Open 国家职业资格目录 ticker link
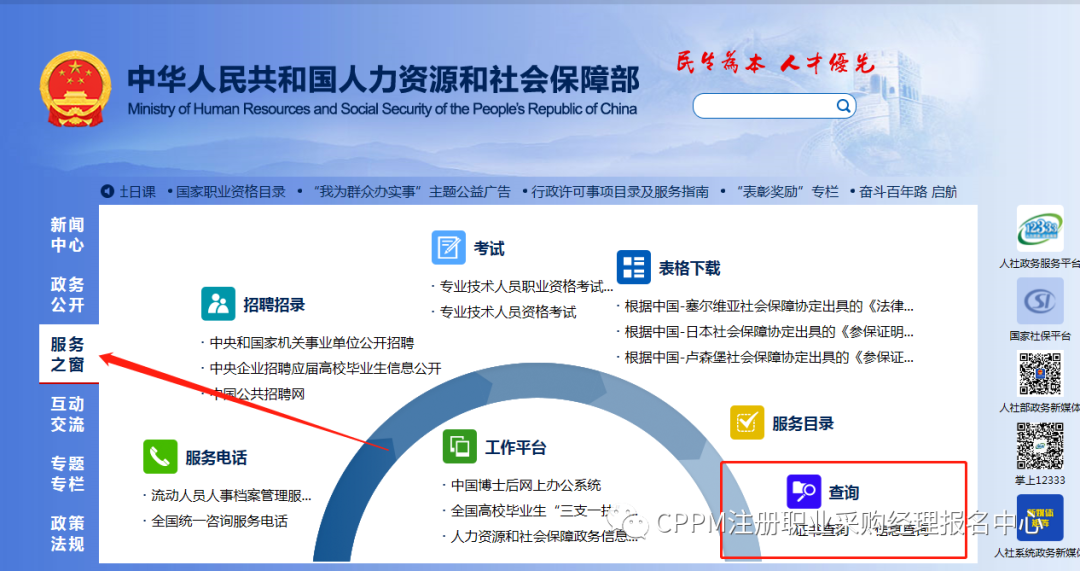This screenshot has width=1080, height=571. click(x=230, y=192)
